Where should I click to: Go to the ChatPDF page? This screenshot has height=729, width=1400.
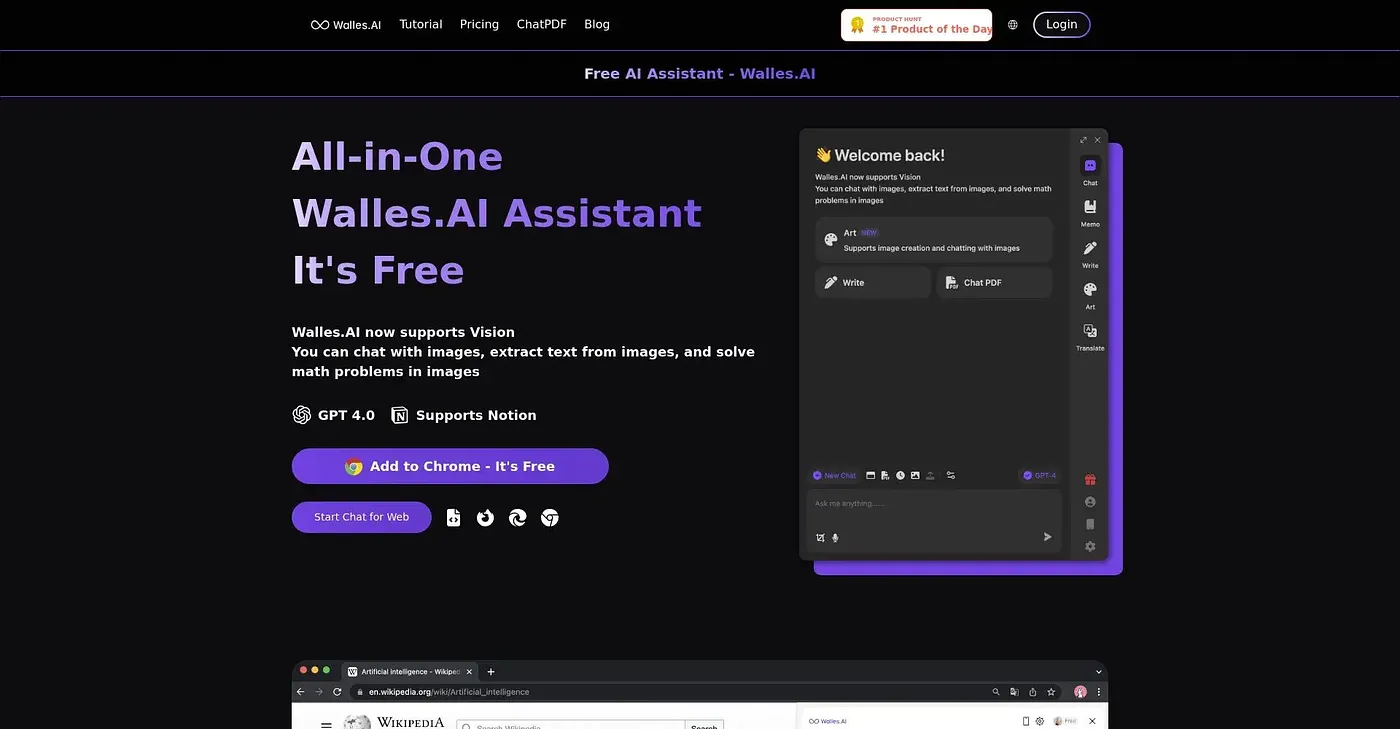541,24
